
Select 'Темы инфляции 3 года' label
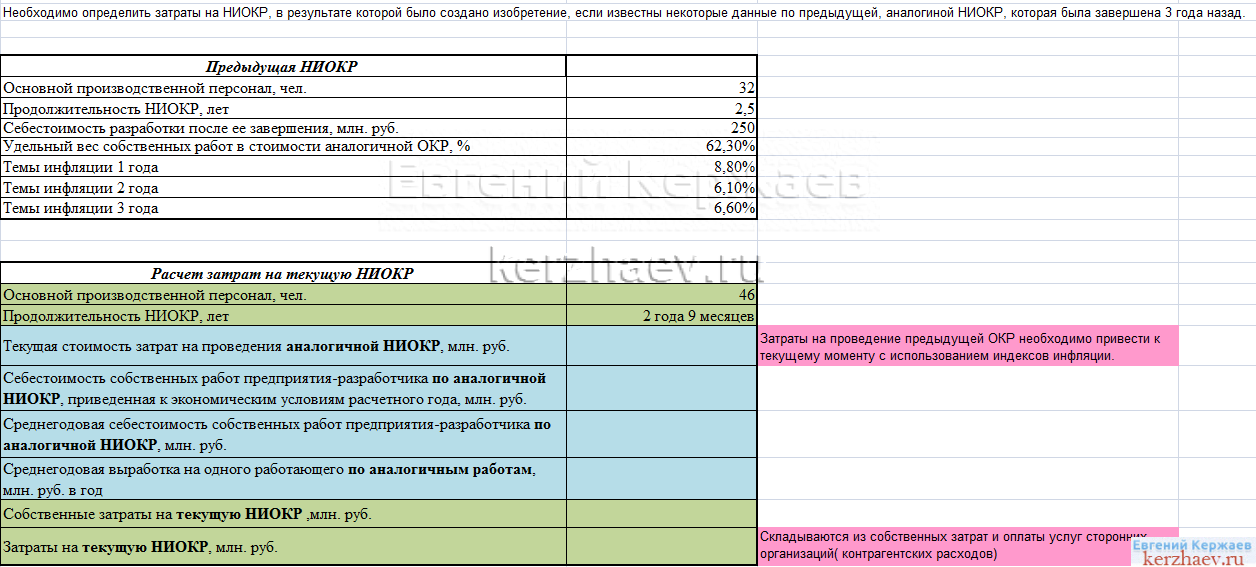pyautogui.click(x=81, y=208)
